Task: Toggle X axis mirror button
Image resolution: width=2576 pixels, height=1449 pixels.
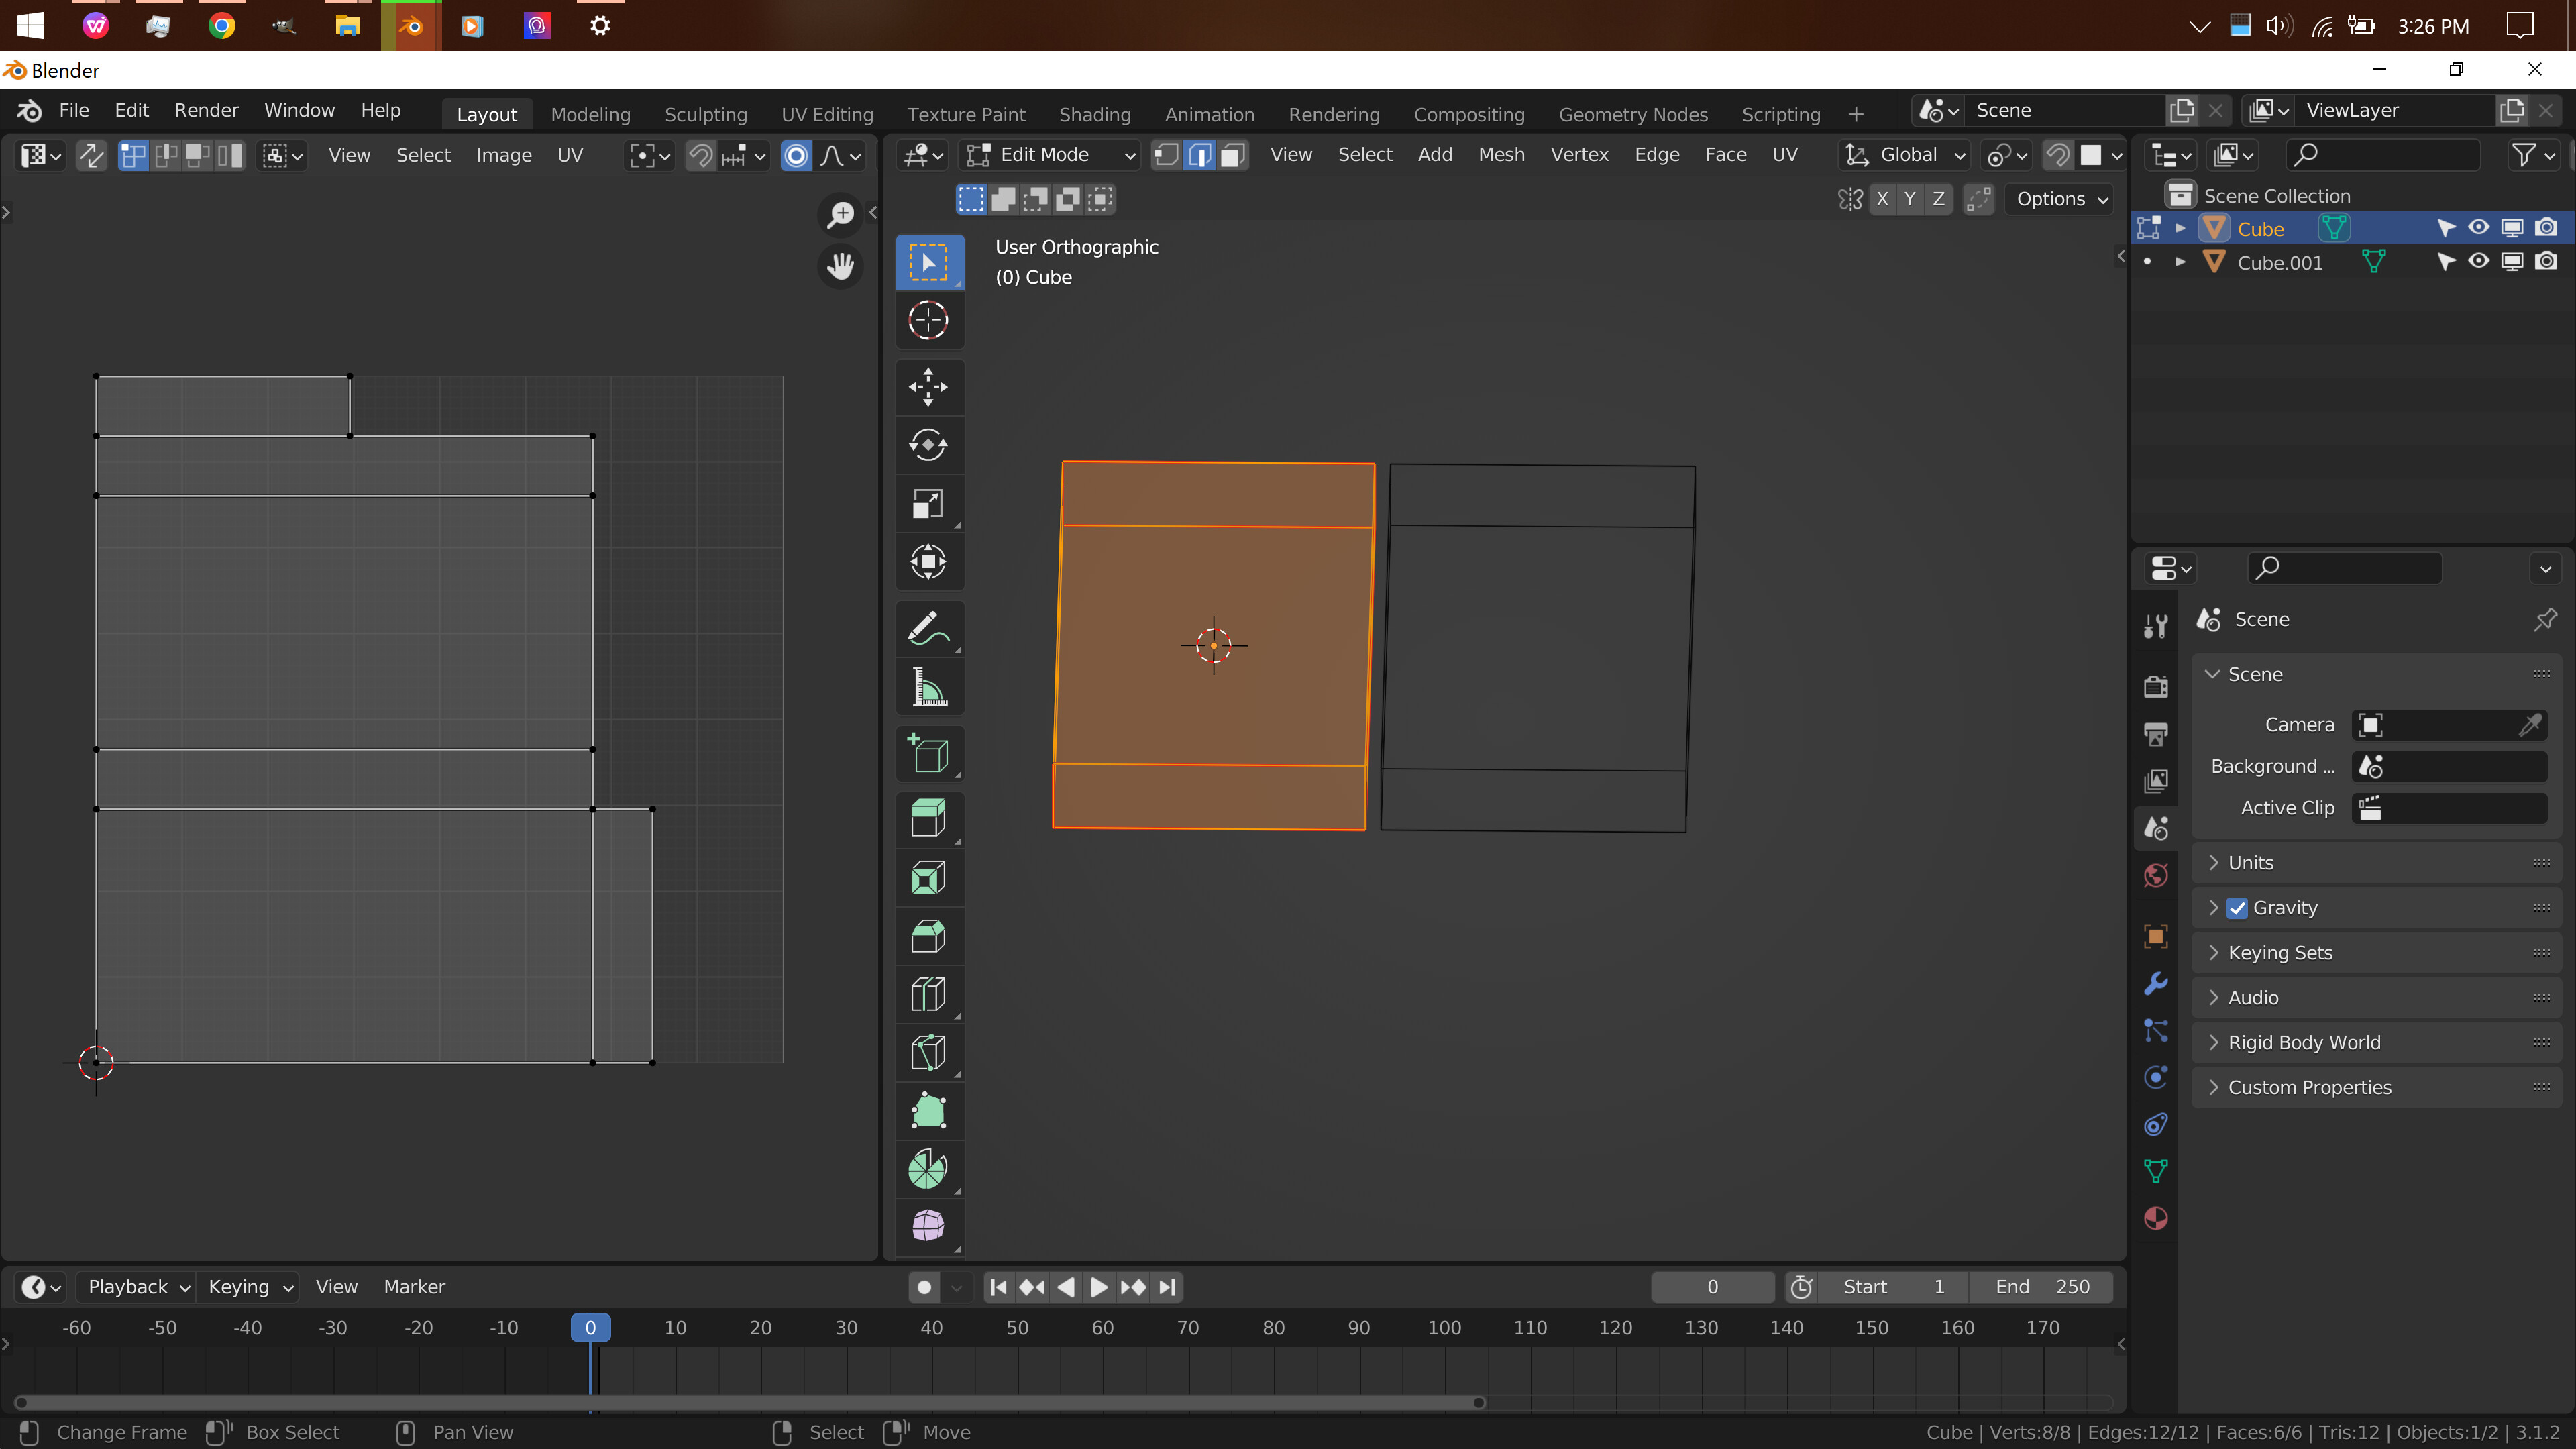Action: point(1882,199)
